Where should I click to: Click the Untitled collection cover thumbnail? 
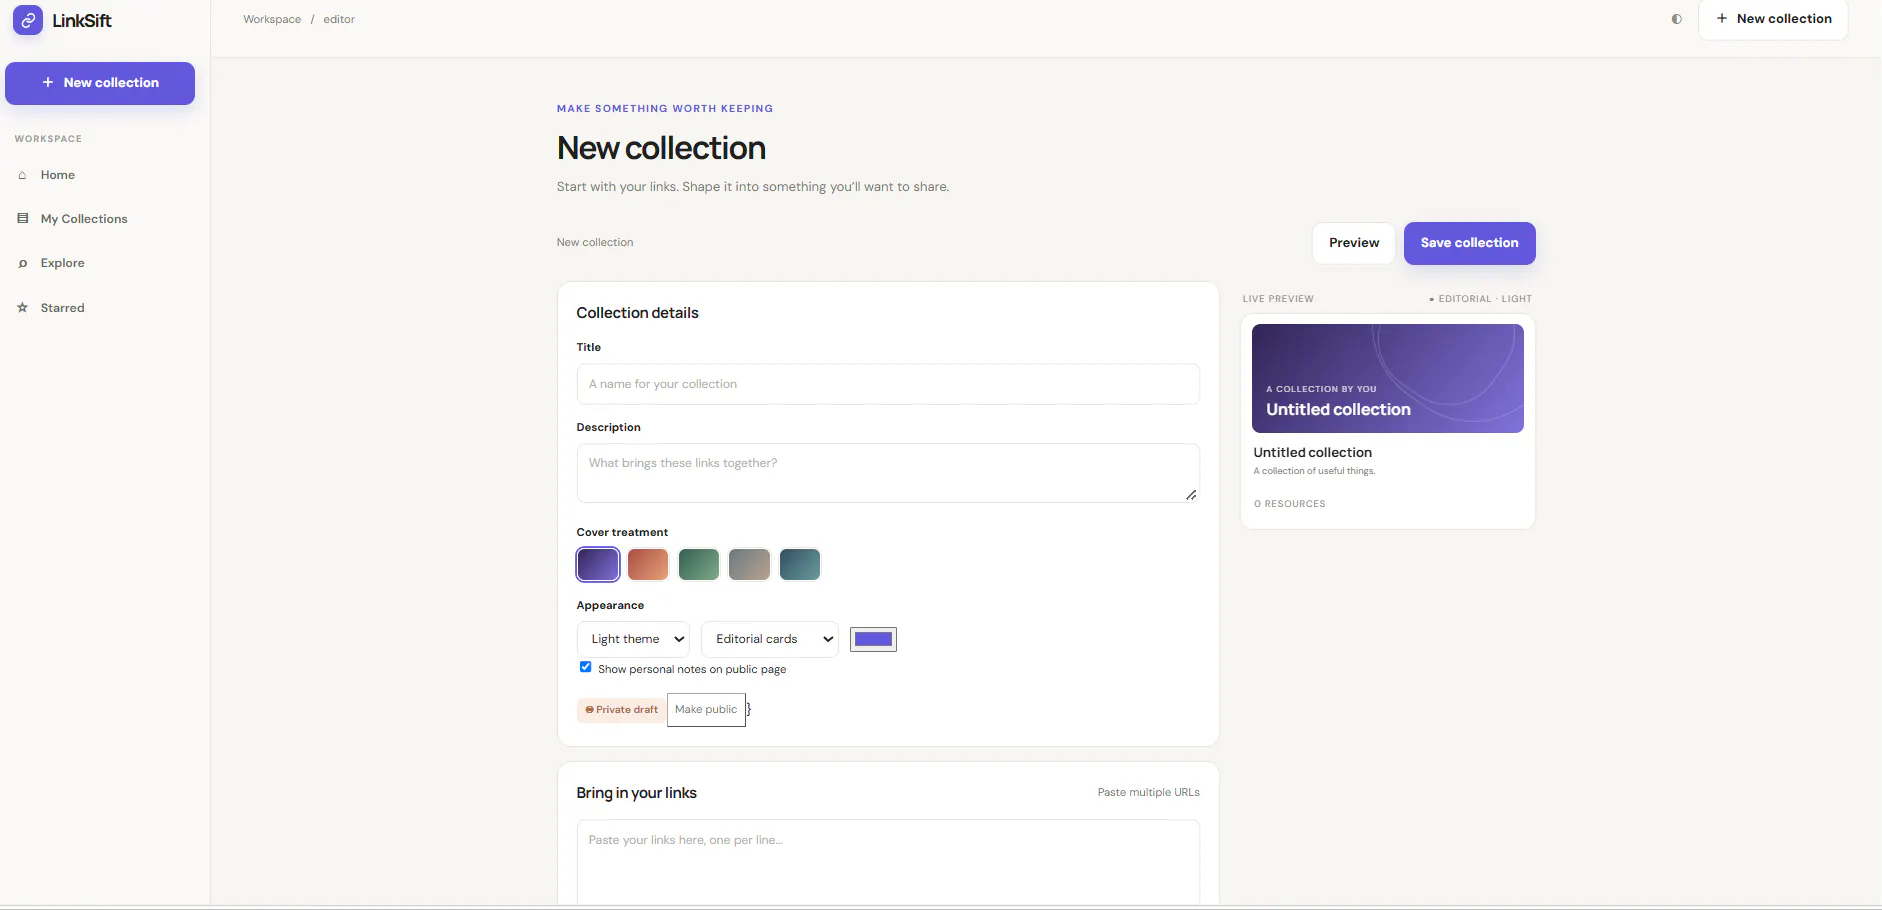click(1388, 378)
